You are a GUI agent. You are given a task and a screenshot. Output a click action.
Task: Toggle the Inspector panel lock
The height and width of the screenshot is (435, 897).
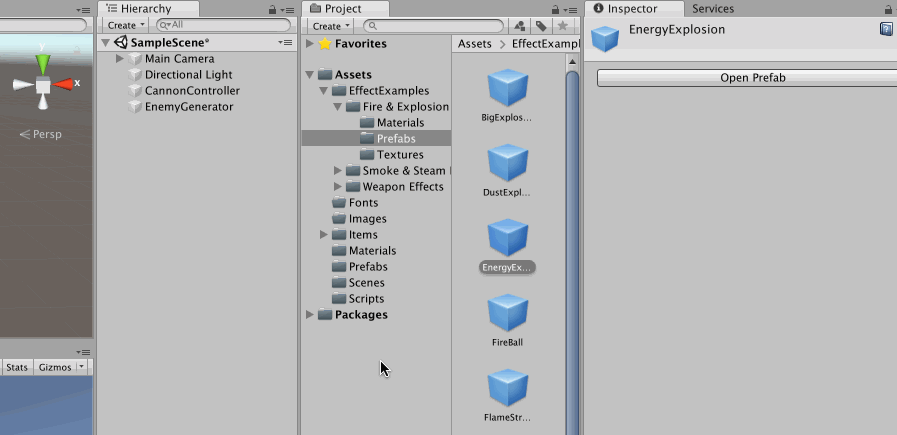[870, 9]
